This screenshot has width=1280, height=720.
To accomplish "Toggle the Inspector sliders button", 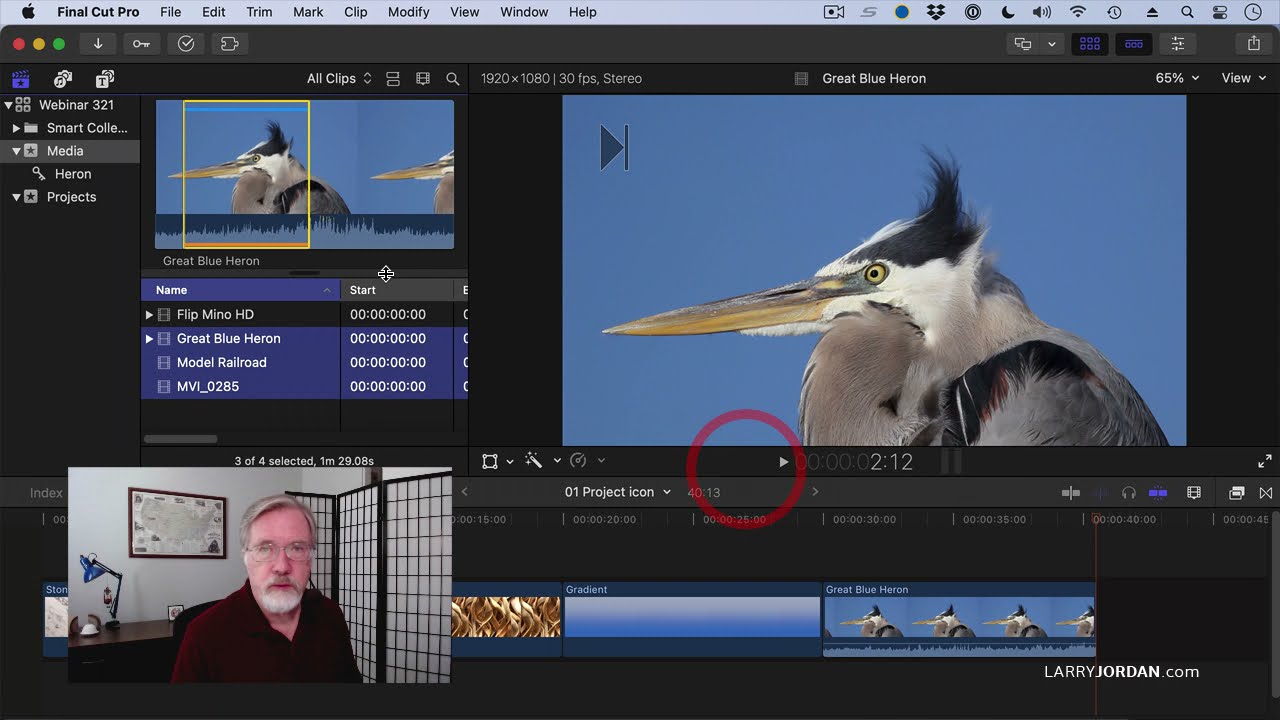I will pos(1178,44).
